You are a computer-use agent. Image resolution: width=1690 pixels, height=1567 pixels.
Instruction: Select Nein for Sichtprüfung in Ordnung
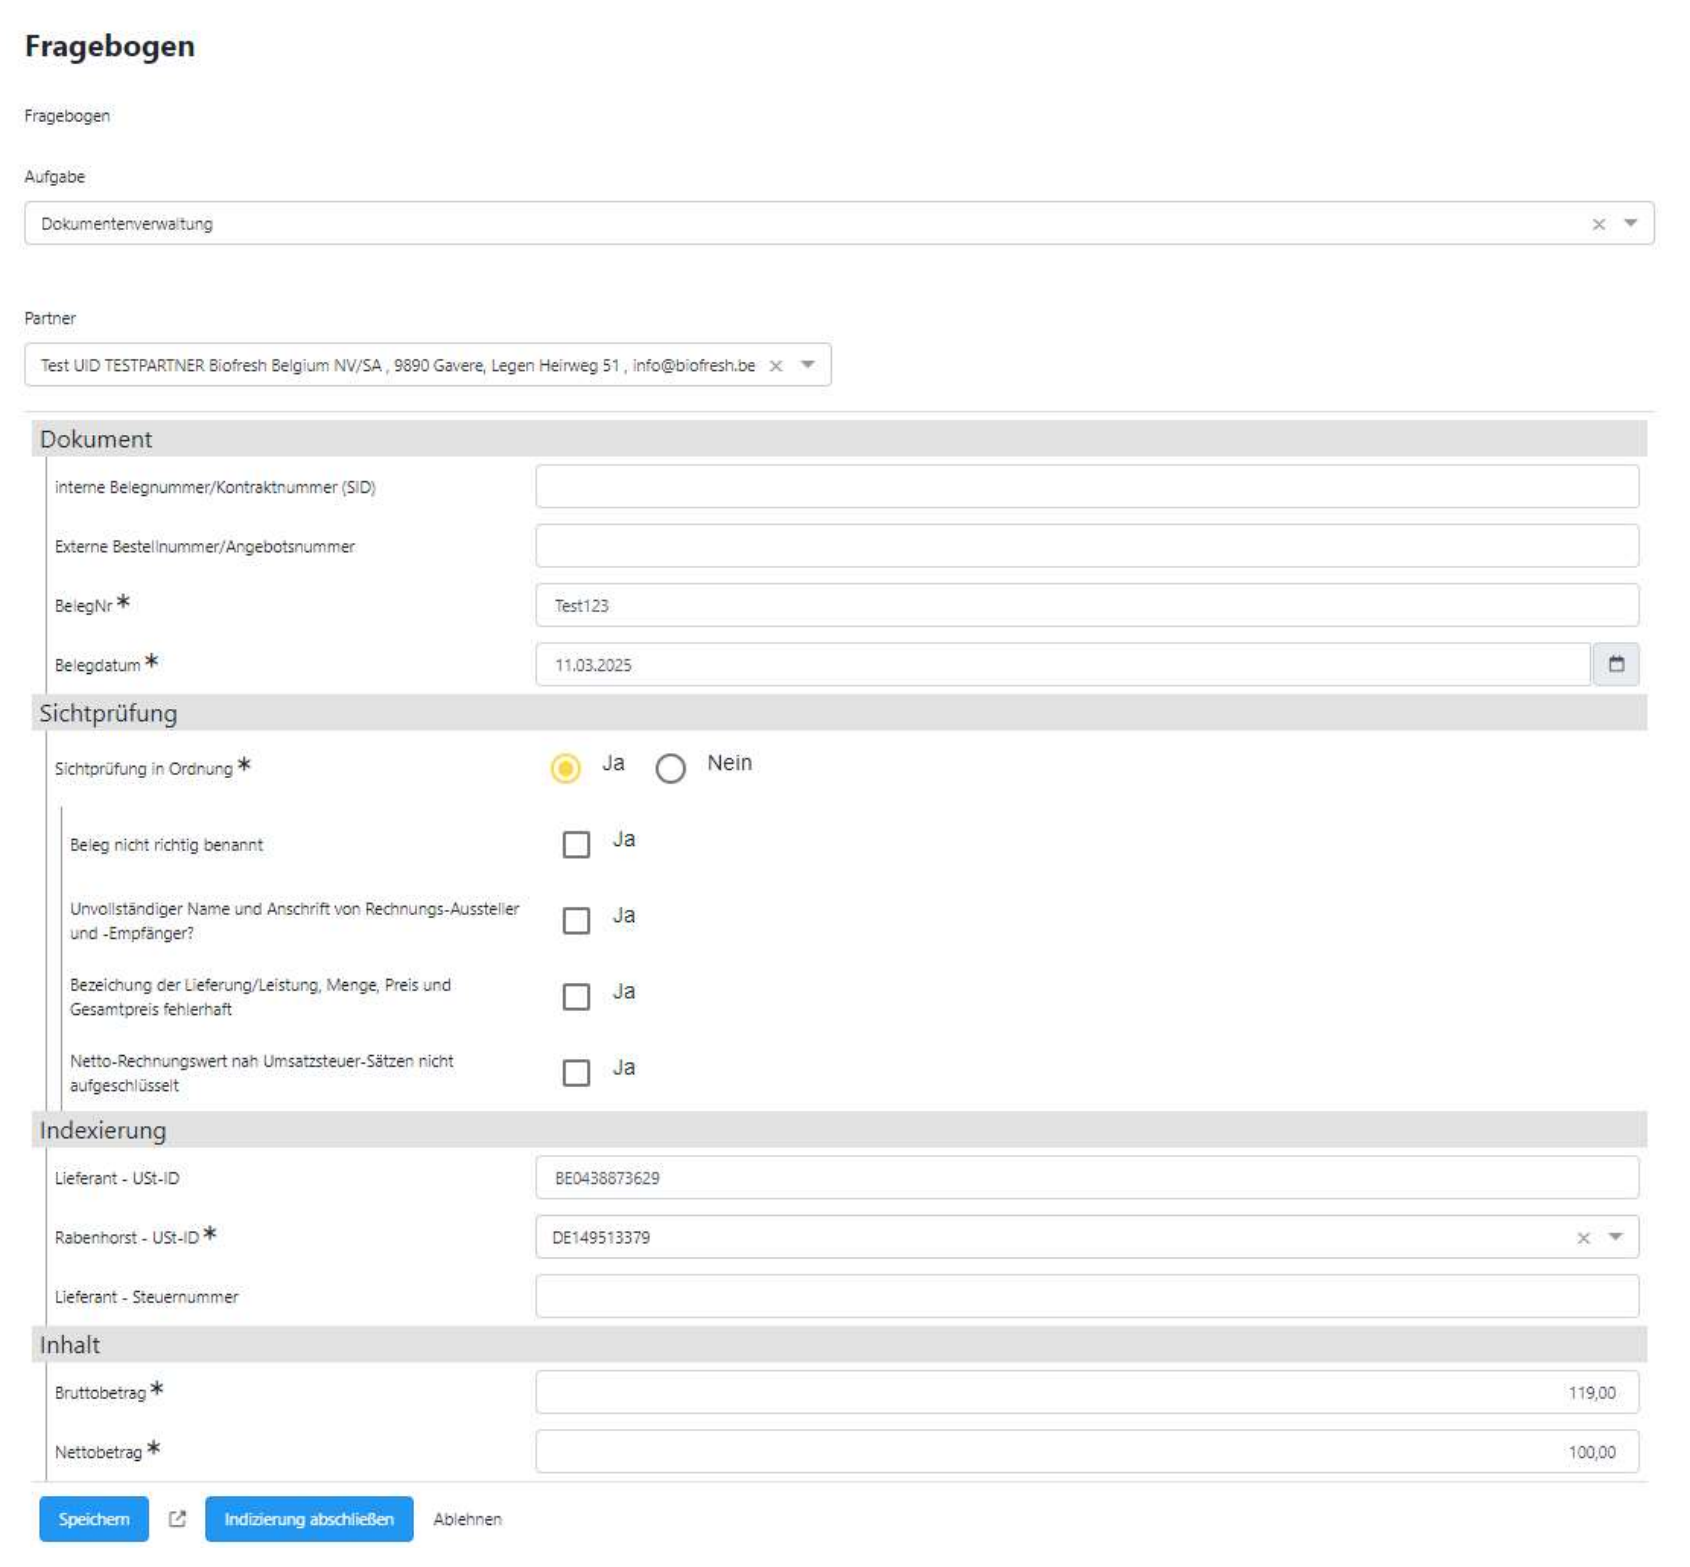(x=670, y=768)
